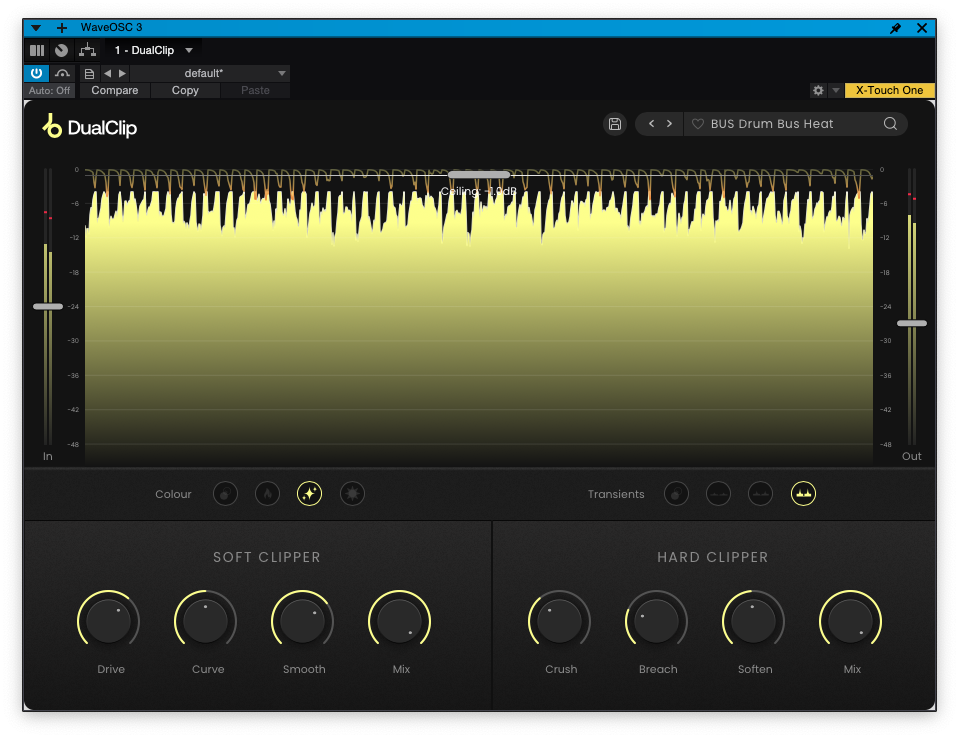
Task: Click the Soft Clipper Drive knob
Action: pos(109,620)
